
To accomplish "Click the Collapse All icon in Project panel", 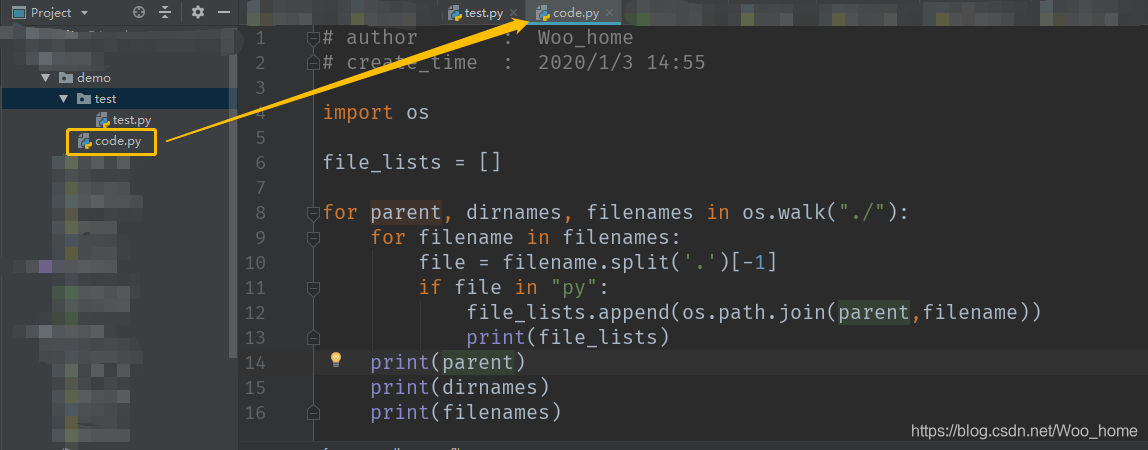I will pyautogui.click(x=165, y=12).
